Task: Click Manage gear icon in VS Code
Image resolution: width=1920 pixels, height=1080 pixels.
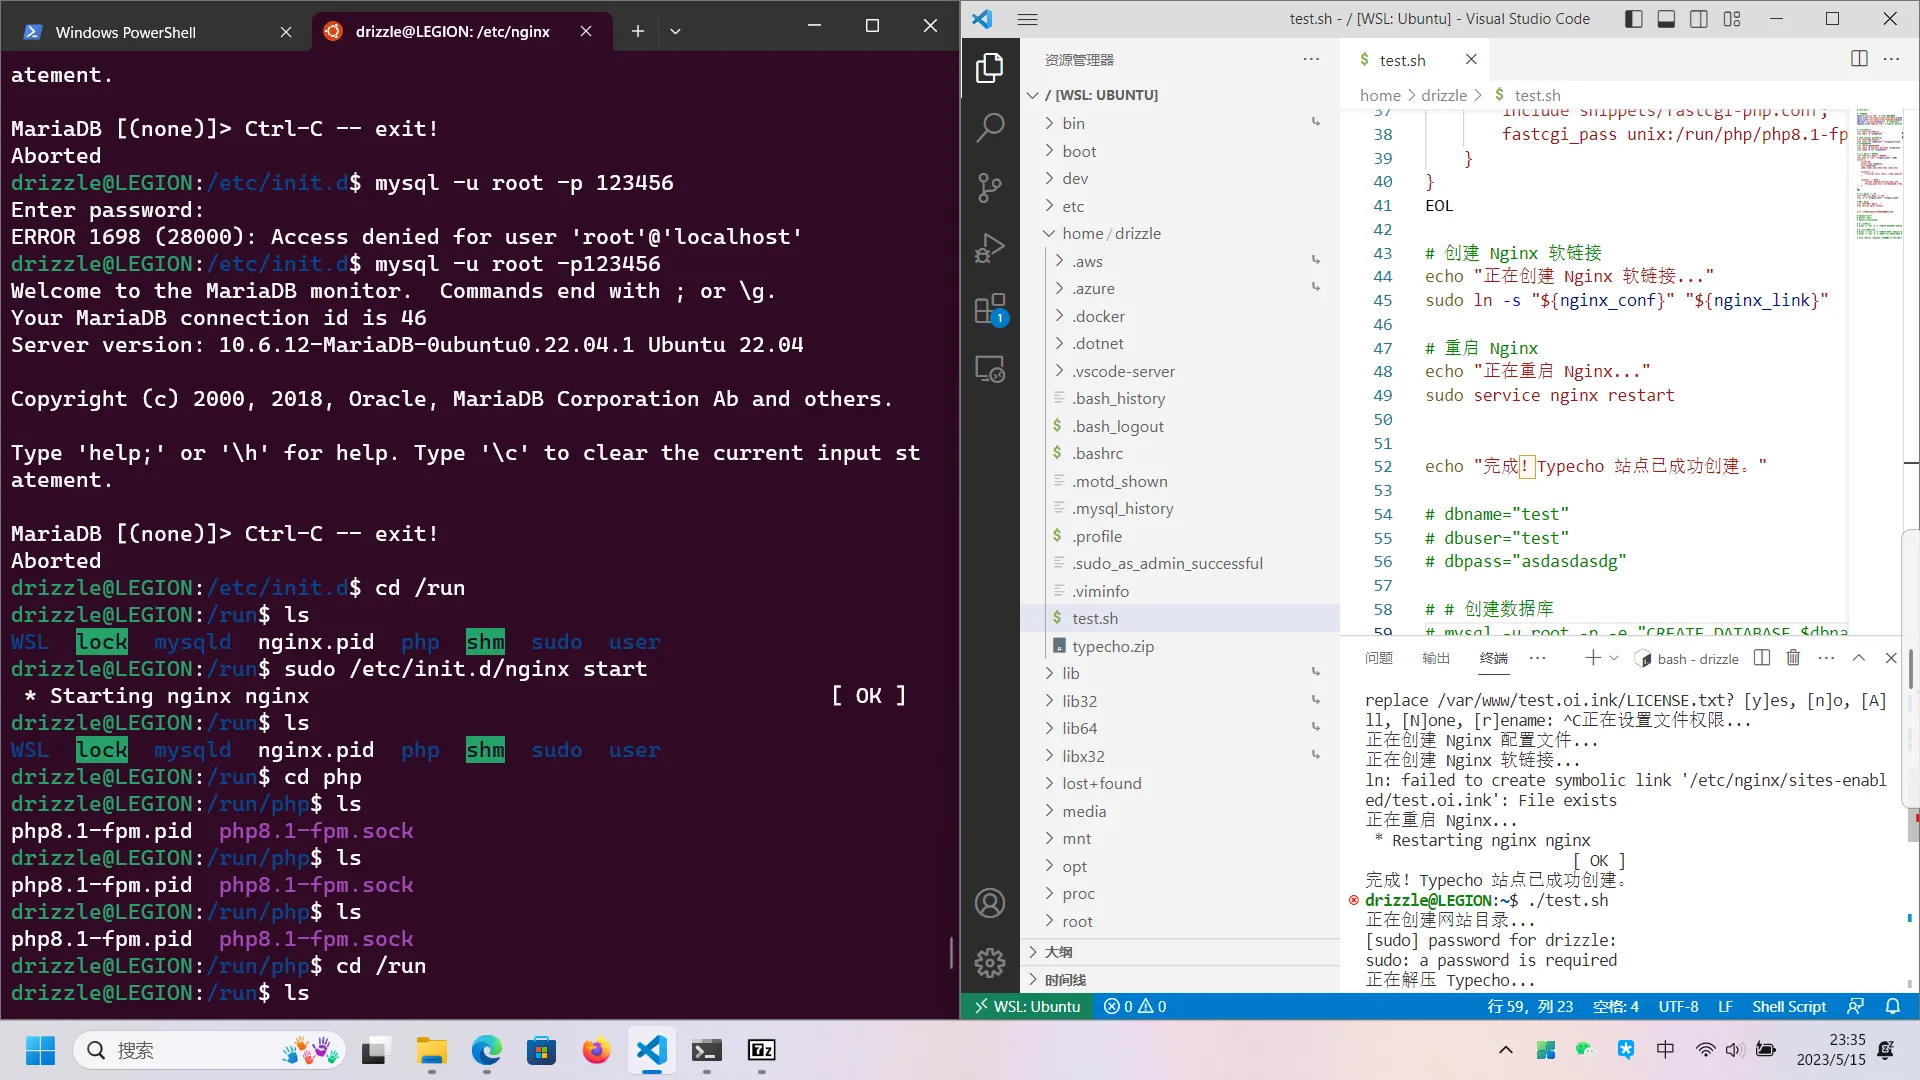Action: tap(989, 962)
